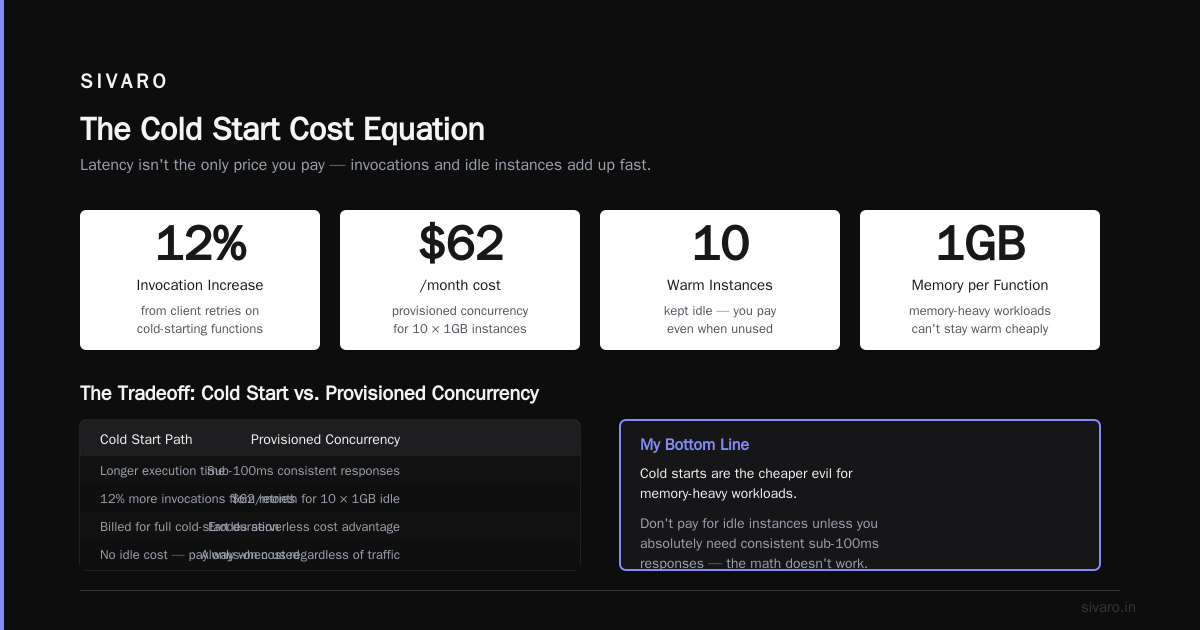The width and height of the screenshot is (1200, 630).
Task: Click the 12% Invocation Increase card
Action: click(x=200, y=280)
